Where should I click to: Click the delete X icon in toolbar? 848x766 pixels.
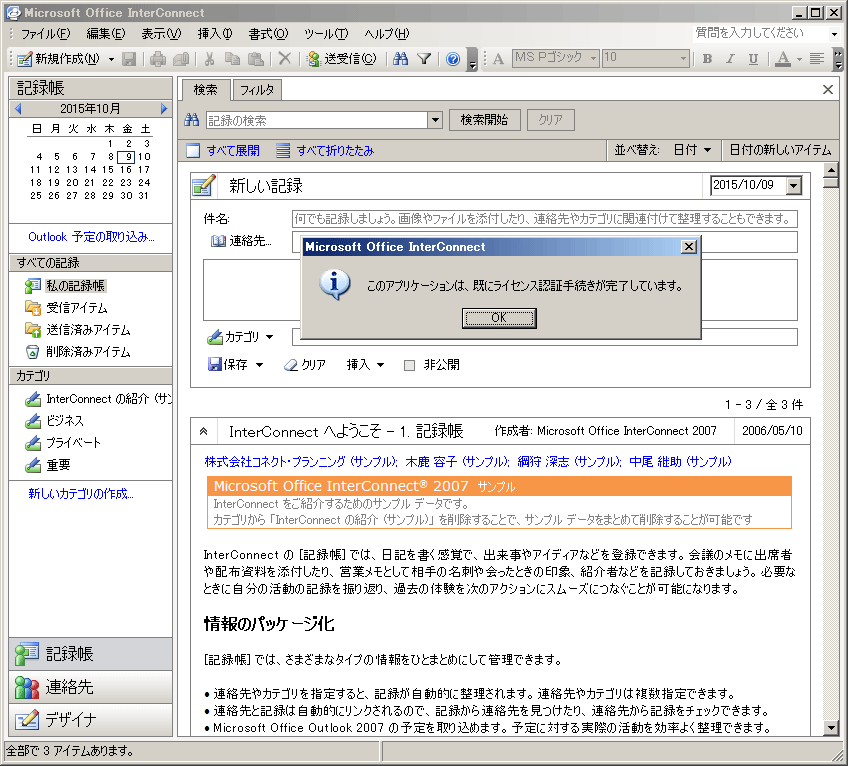click(x=284, y=58)
